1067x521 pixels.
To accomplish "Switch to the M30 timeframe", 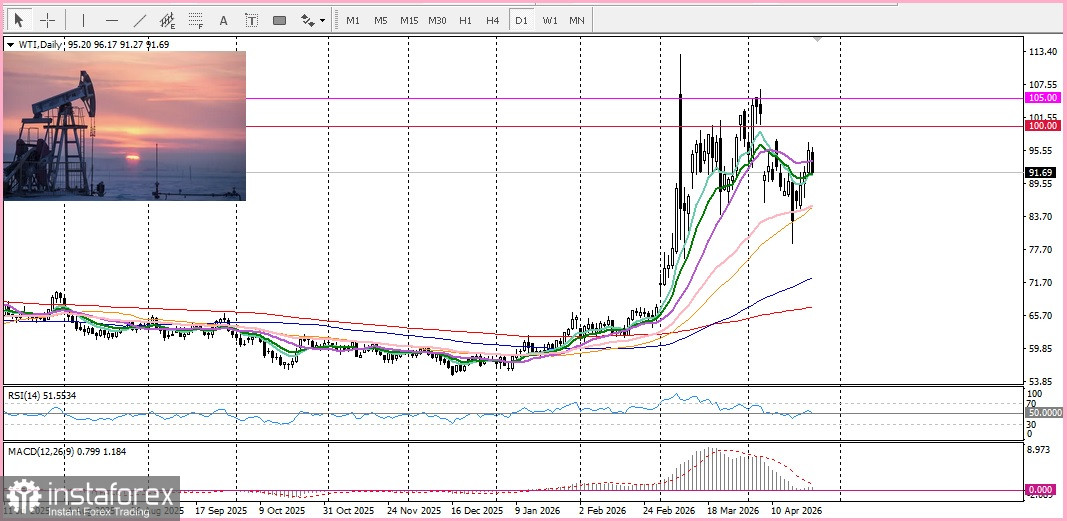I will [437, 20].
